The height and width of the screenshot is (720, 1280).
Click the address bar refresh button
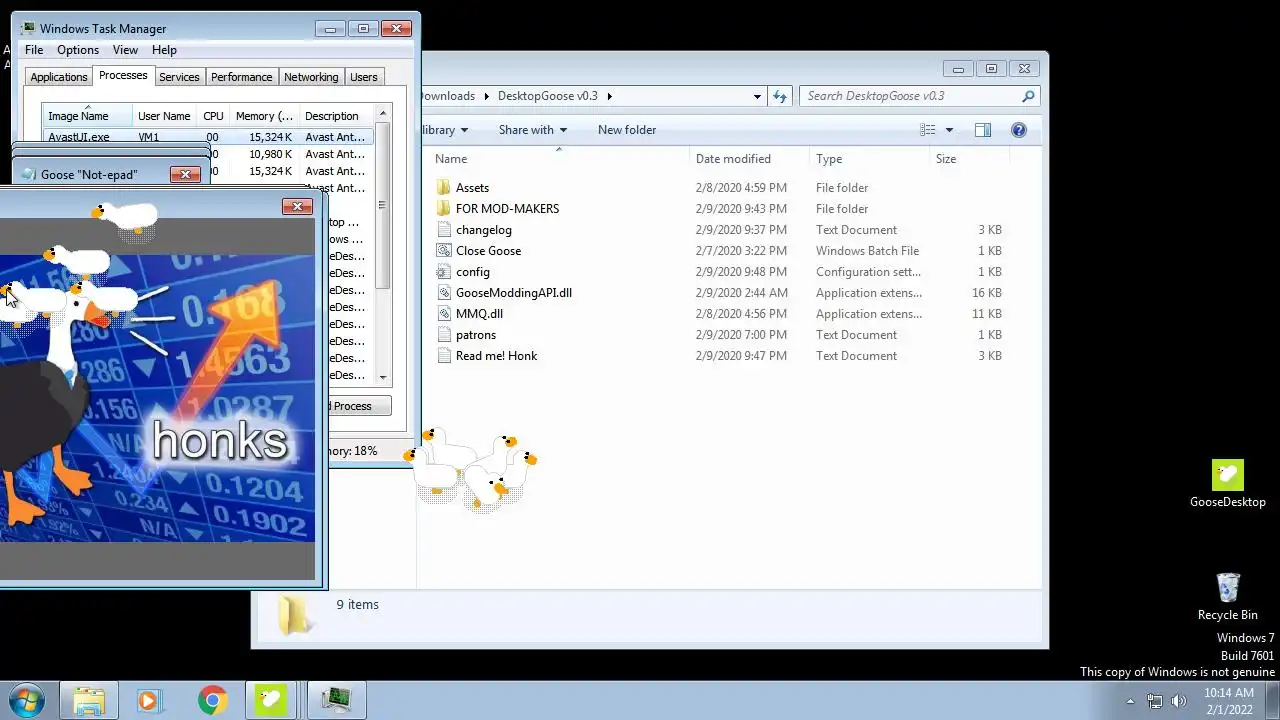tap(780, 96)
